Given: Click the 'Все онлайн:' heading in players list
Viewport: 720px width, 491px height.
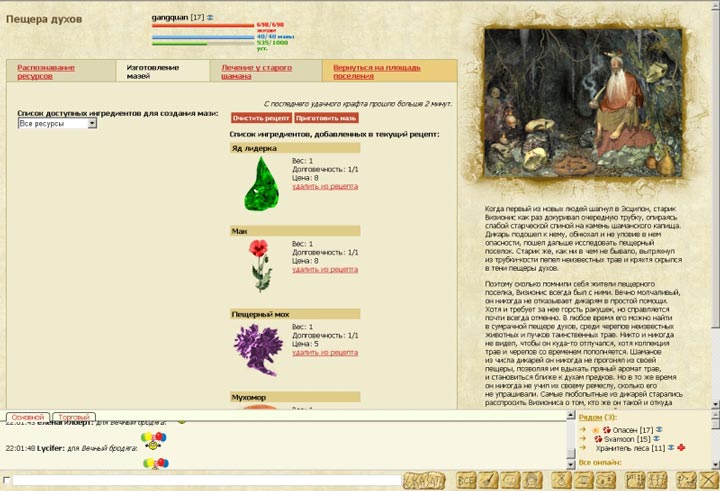Looking at the screenshot, I should click(x=600, y=463).
